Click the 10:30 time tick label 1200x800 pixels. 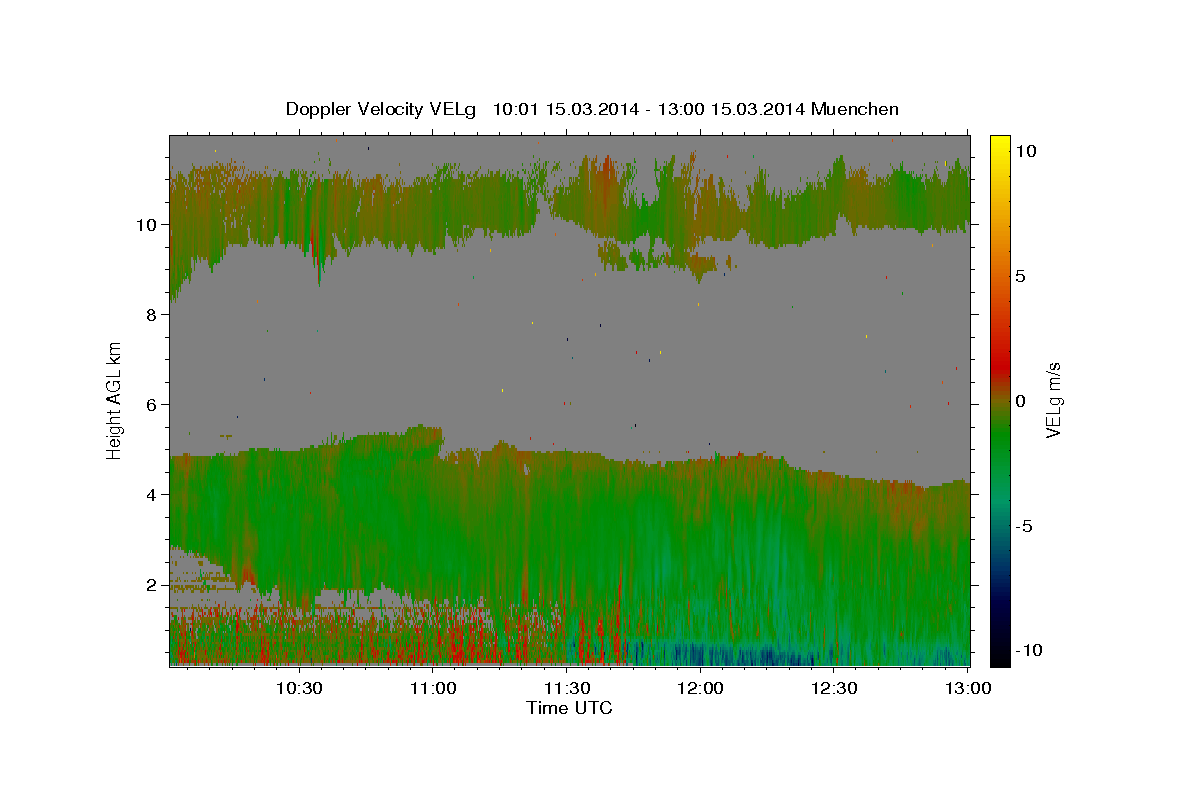tap(299, 688)
